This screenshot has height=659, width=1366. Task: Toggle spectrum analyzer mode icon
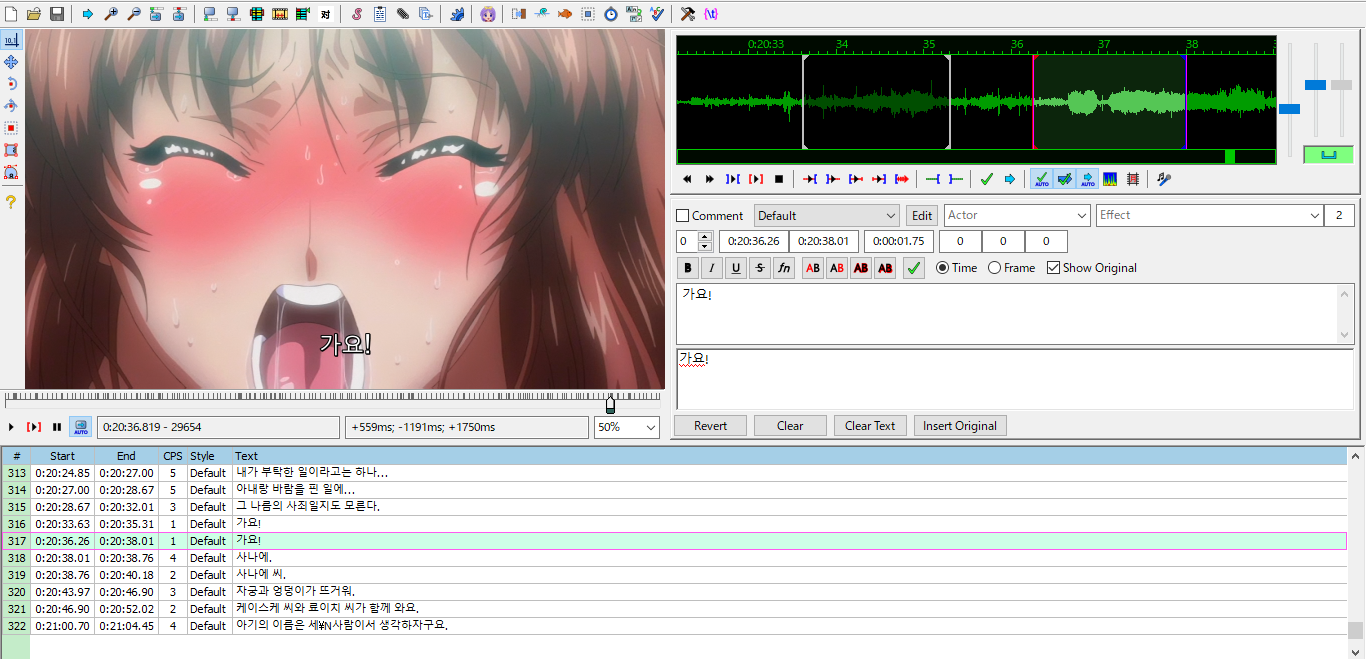pyautogui.click(x=1110, y=179)
